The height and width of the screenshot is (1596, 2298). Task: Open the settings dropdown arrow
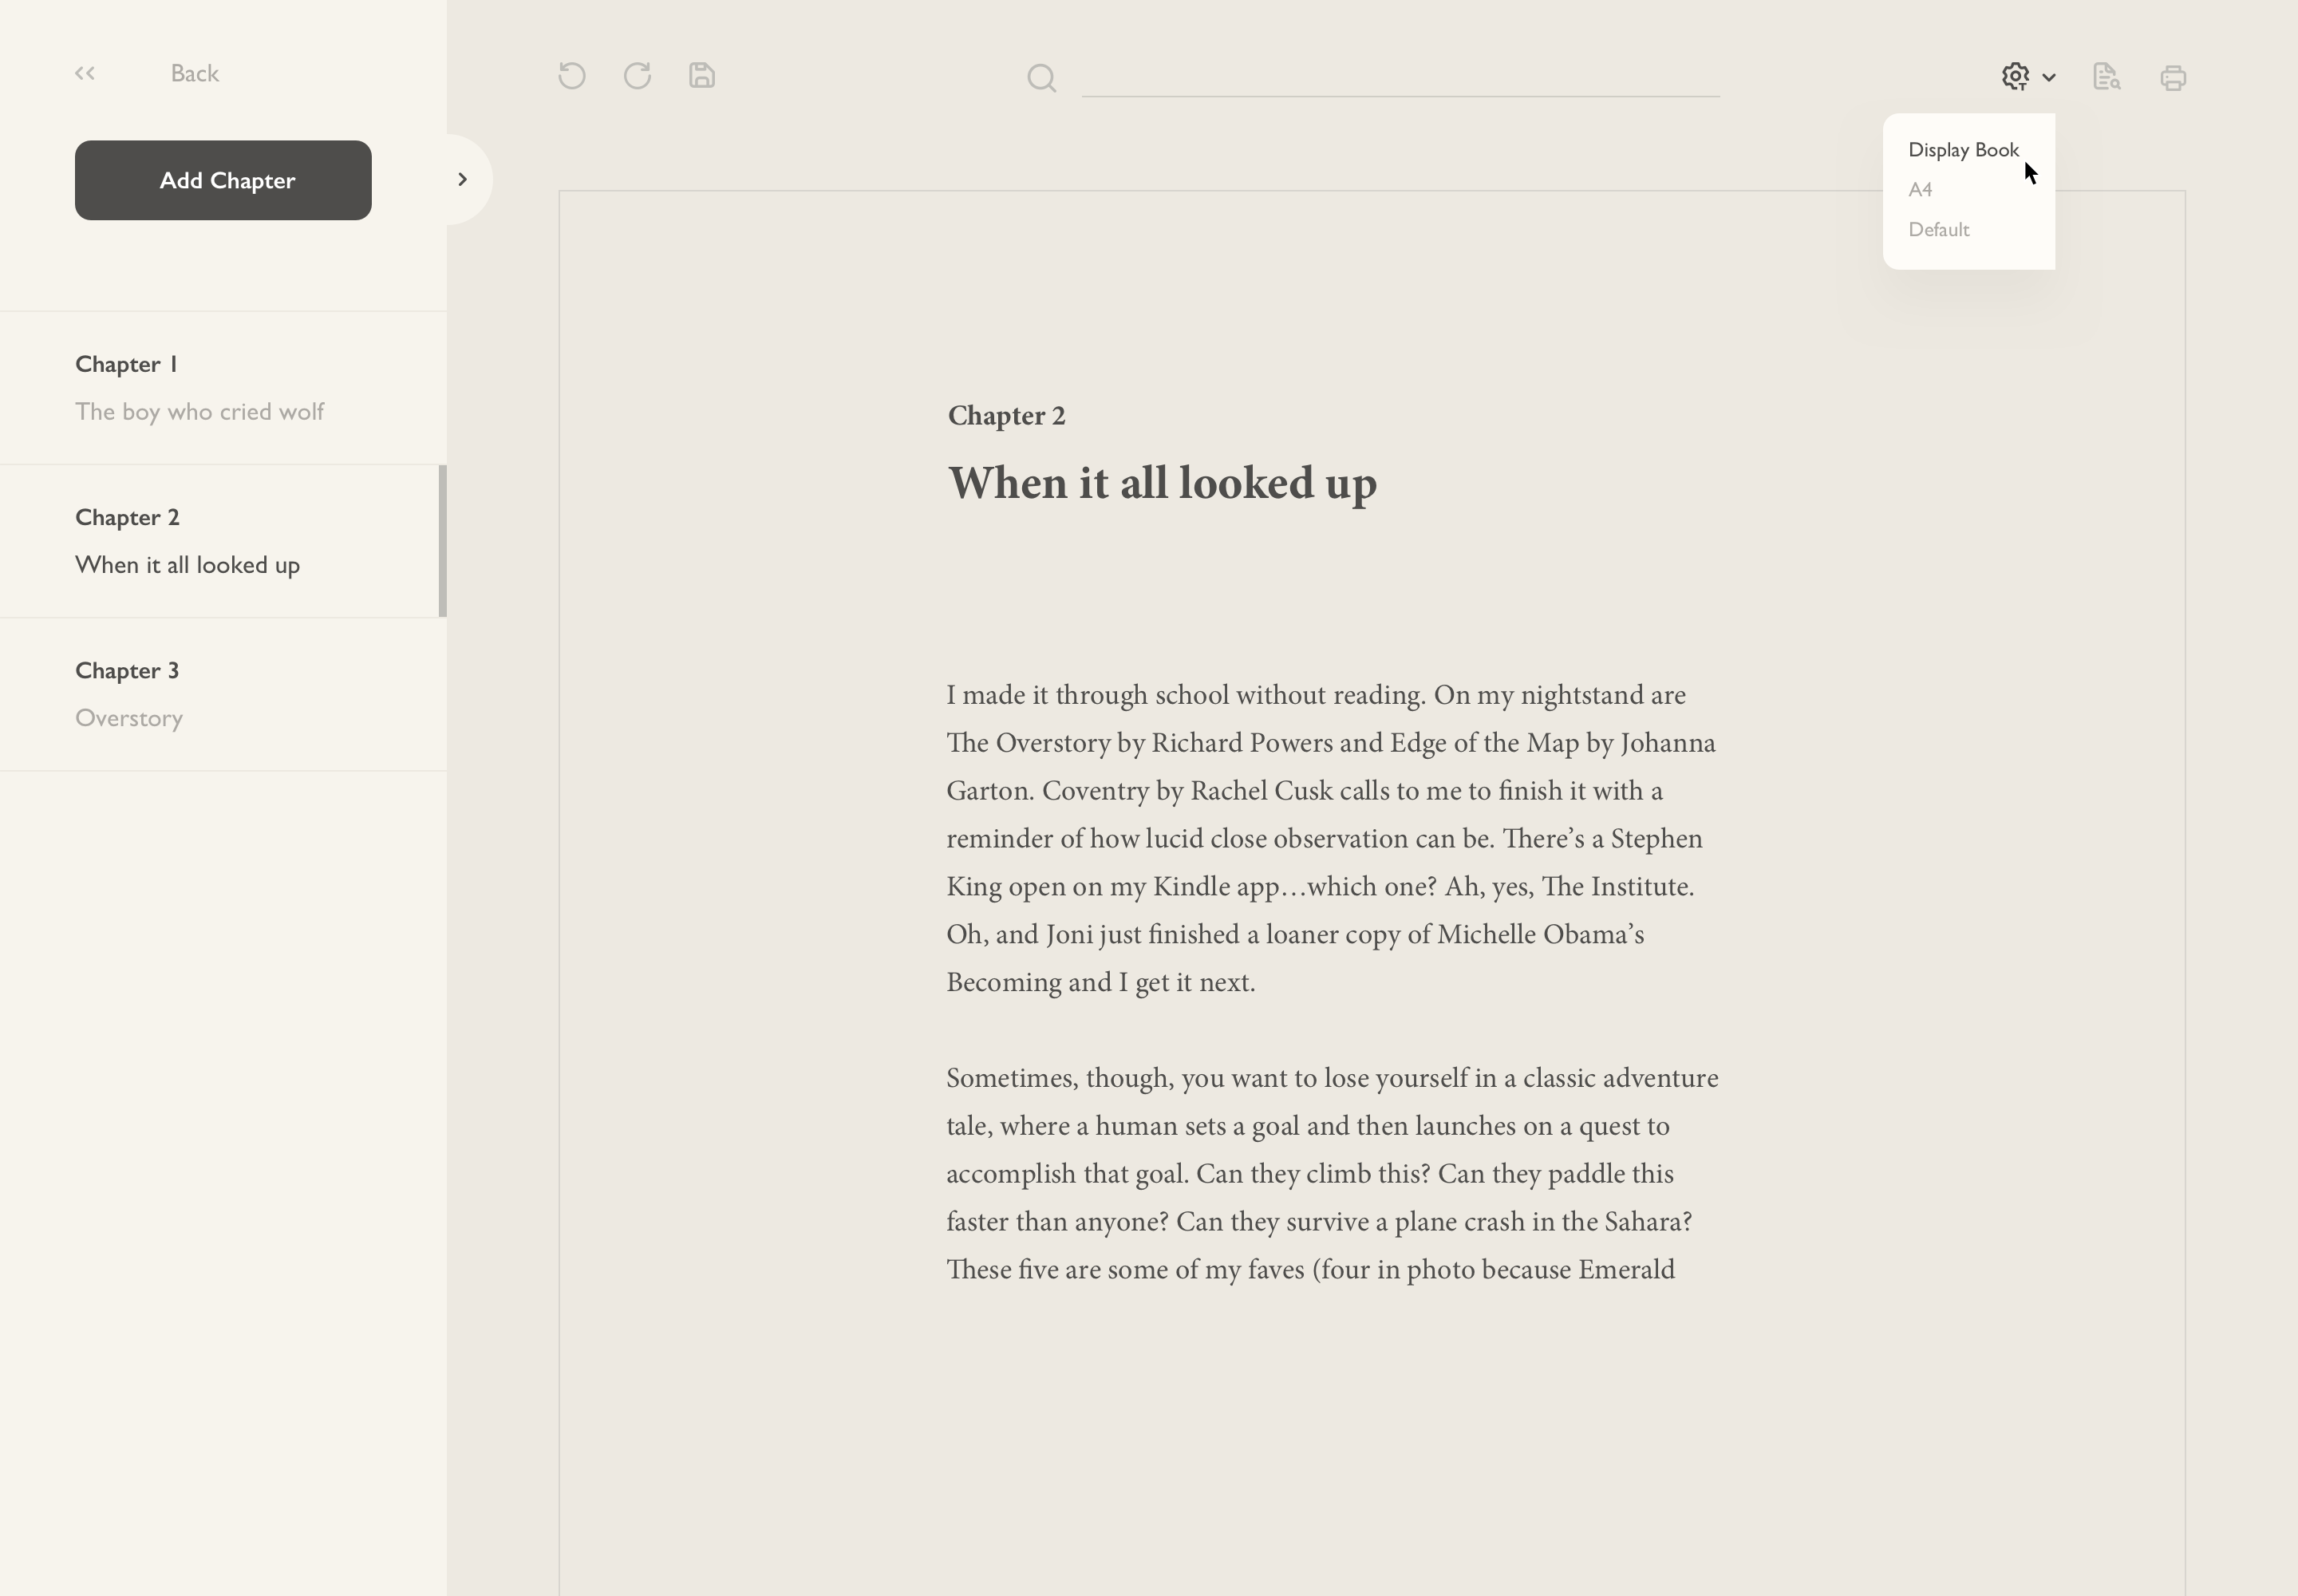tap(2050, 78)
